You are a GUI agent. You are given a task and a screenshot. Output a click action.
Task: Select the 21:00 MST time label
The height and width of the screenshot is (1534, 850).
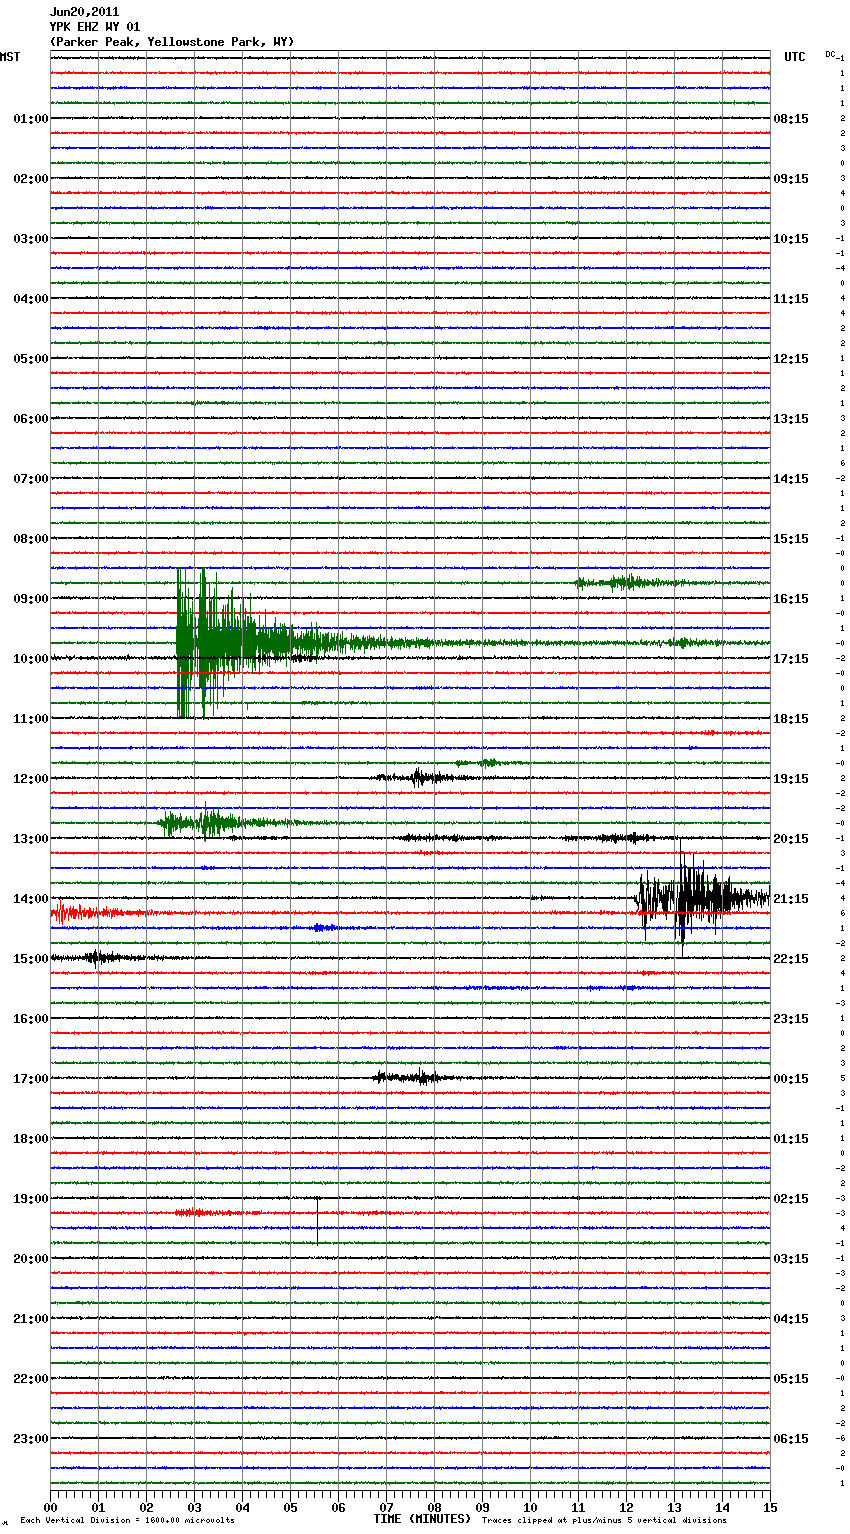(x=30, y=1319)
